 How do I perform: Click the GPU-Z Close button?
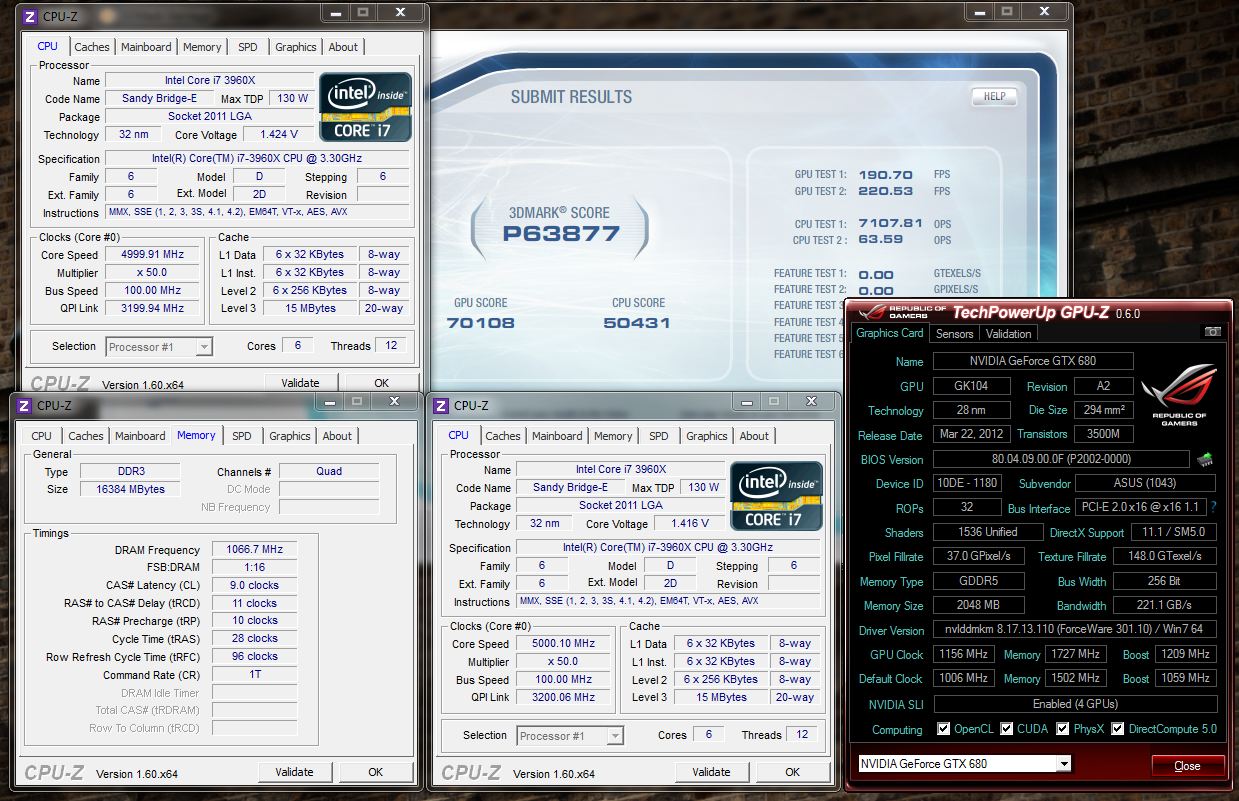click(1187, 766)
